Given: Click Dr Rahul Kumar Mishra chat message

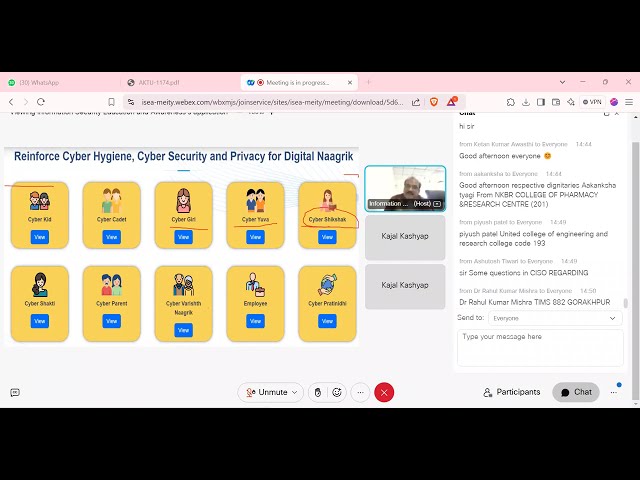Looking at the screenshot, I should 535,302.
